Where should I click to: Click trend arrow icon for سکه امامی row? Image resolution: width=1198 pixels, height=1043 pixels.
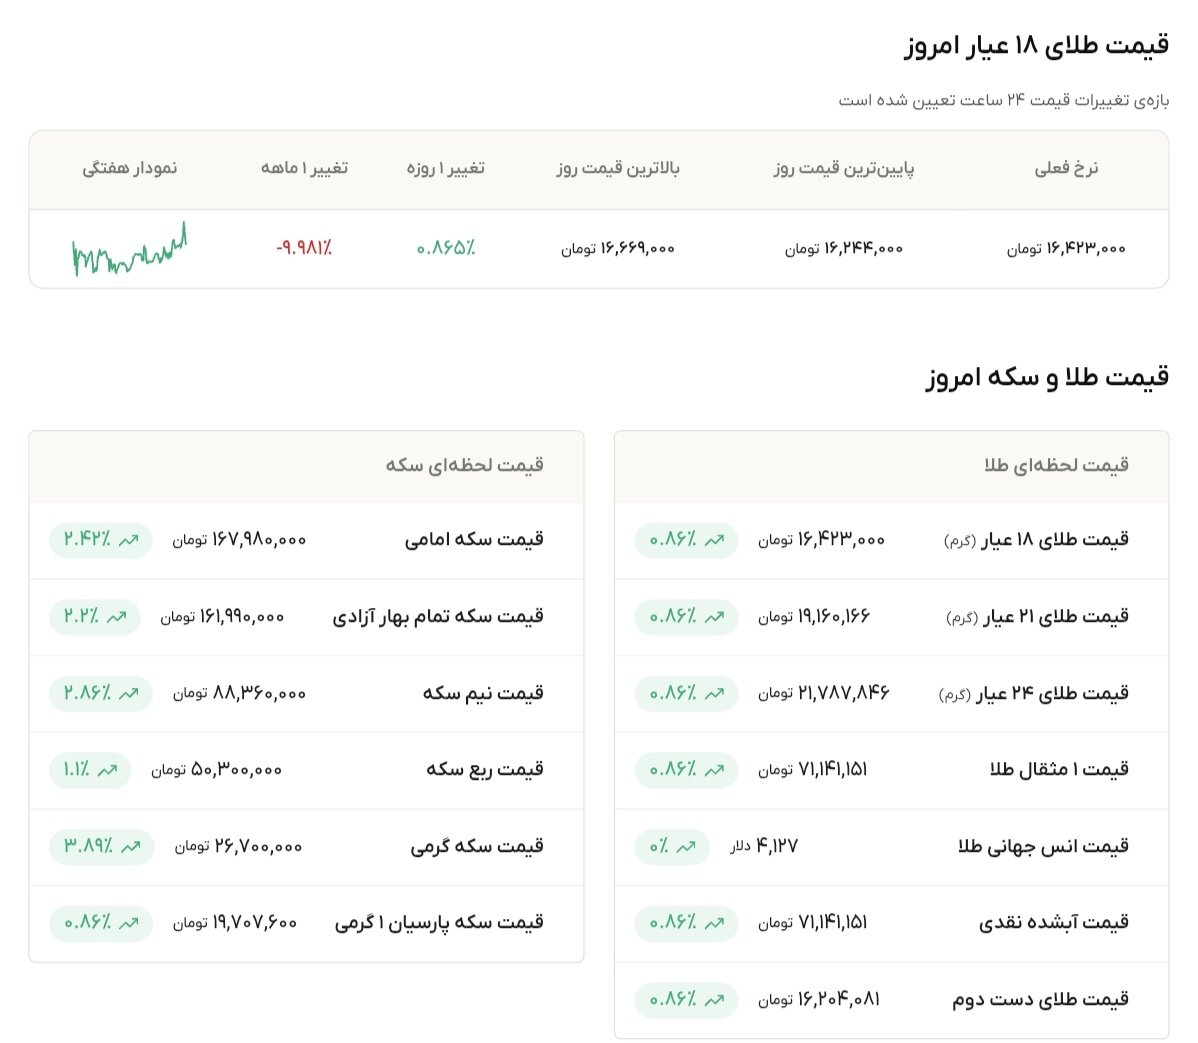[128, 540]
